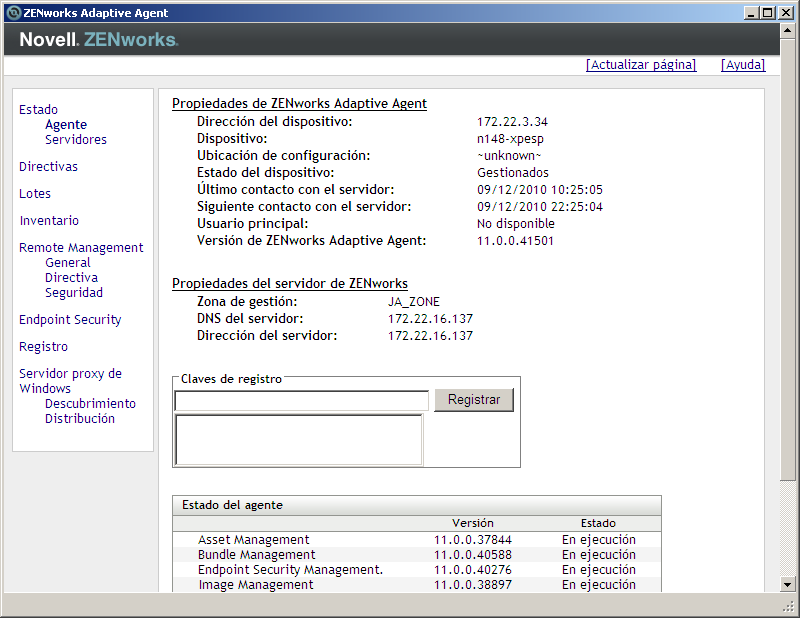Click the window resize grip corner
Image resolution: width=800 pixels, height=618 pixels.
pos(789,606)
